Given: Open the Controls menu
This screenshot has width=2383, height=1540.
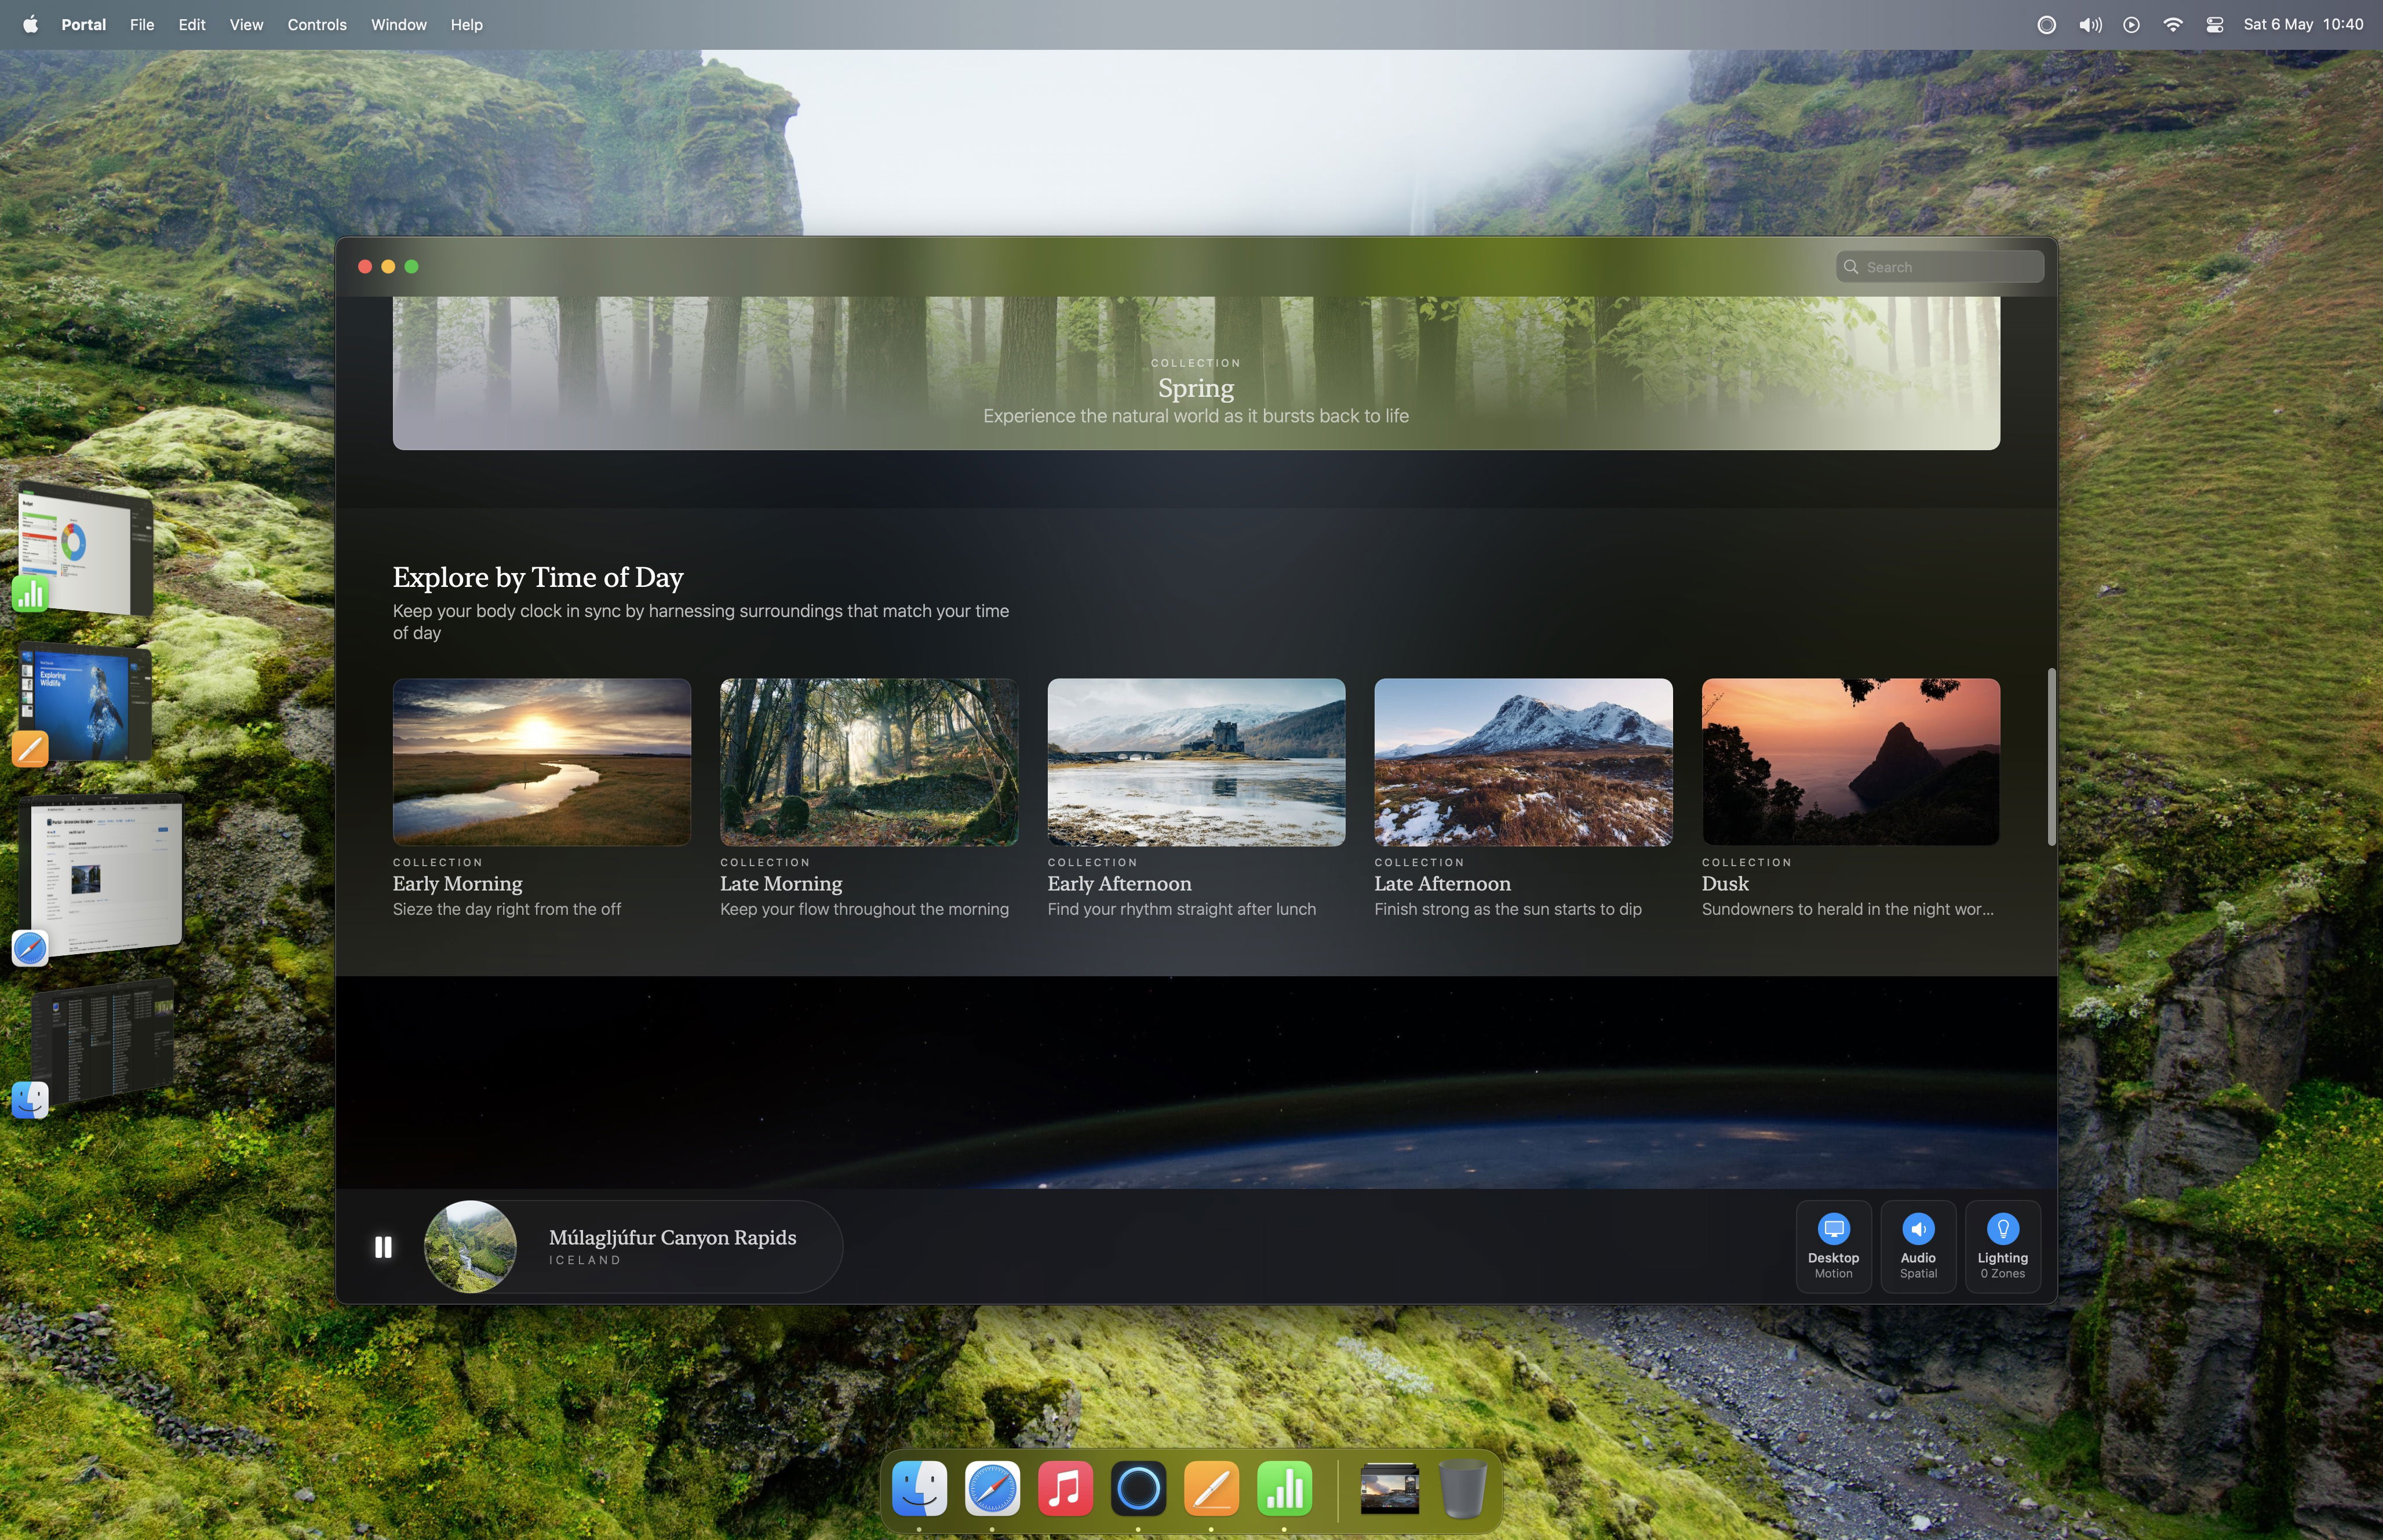Looking at the screenshot, I should point(316,24).
